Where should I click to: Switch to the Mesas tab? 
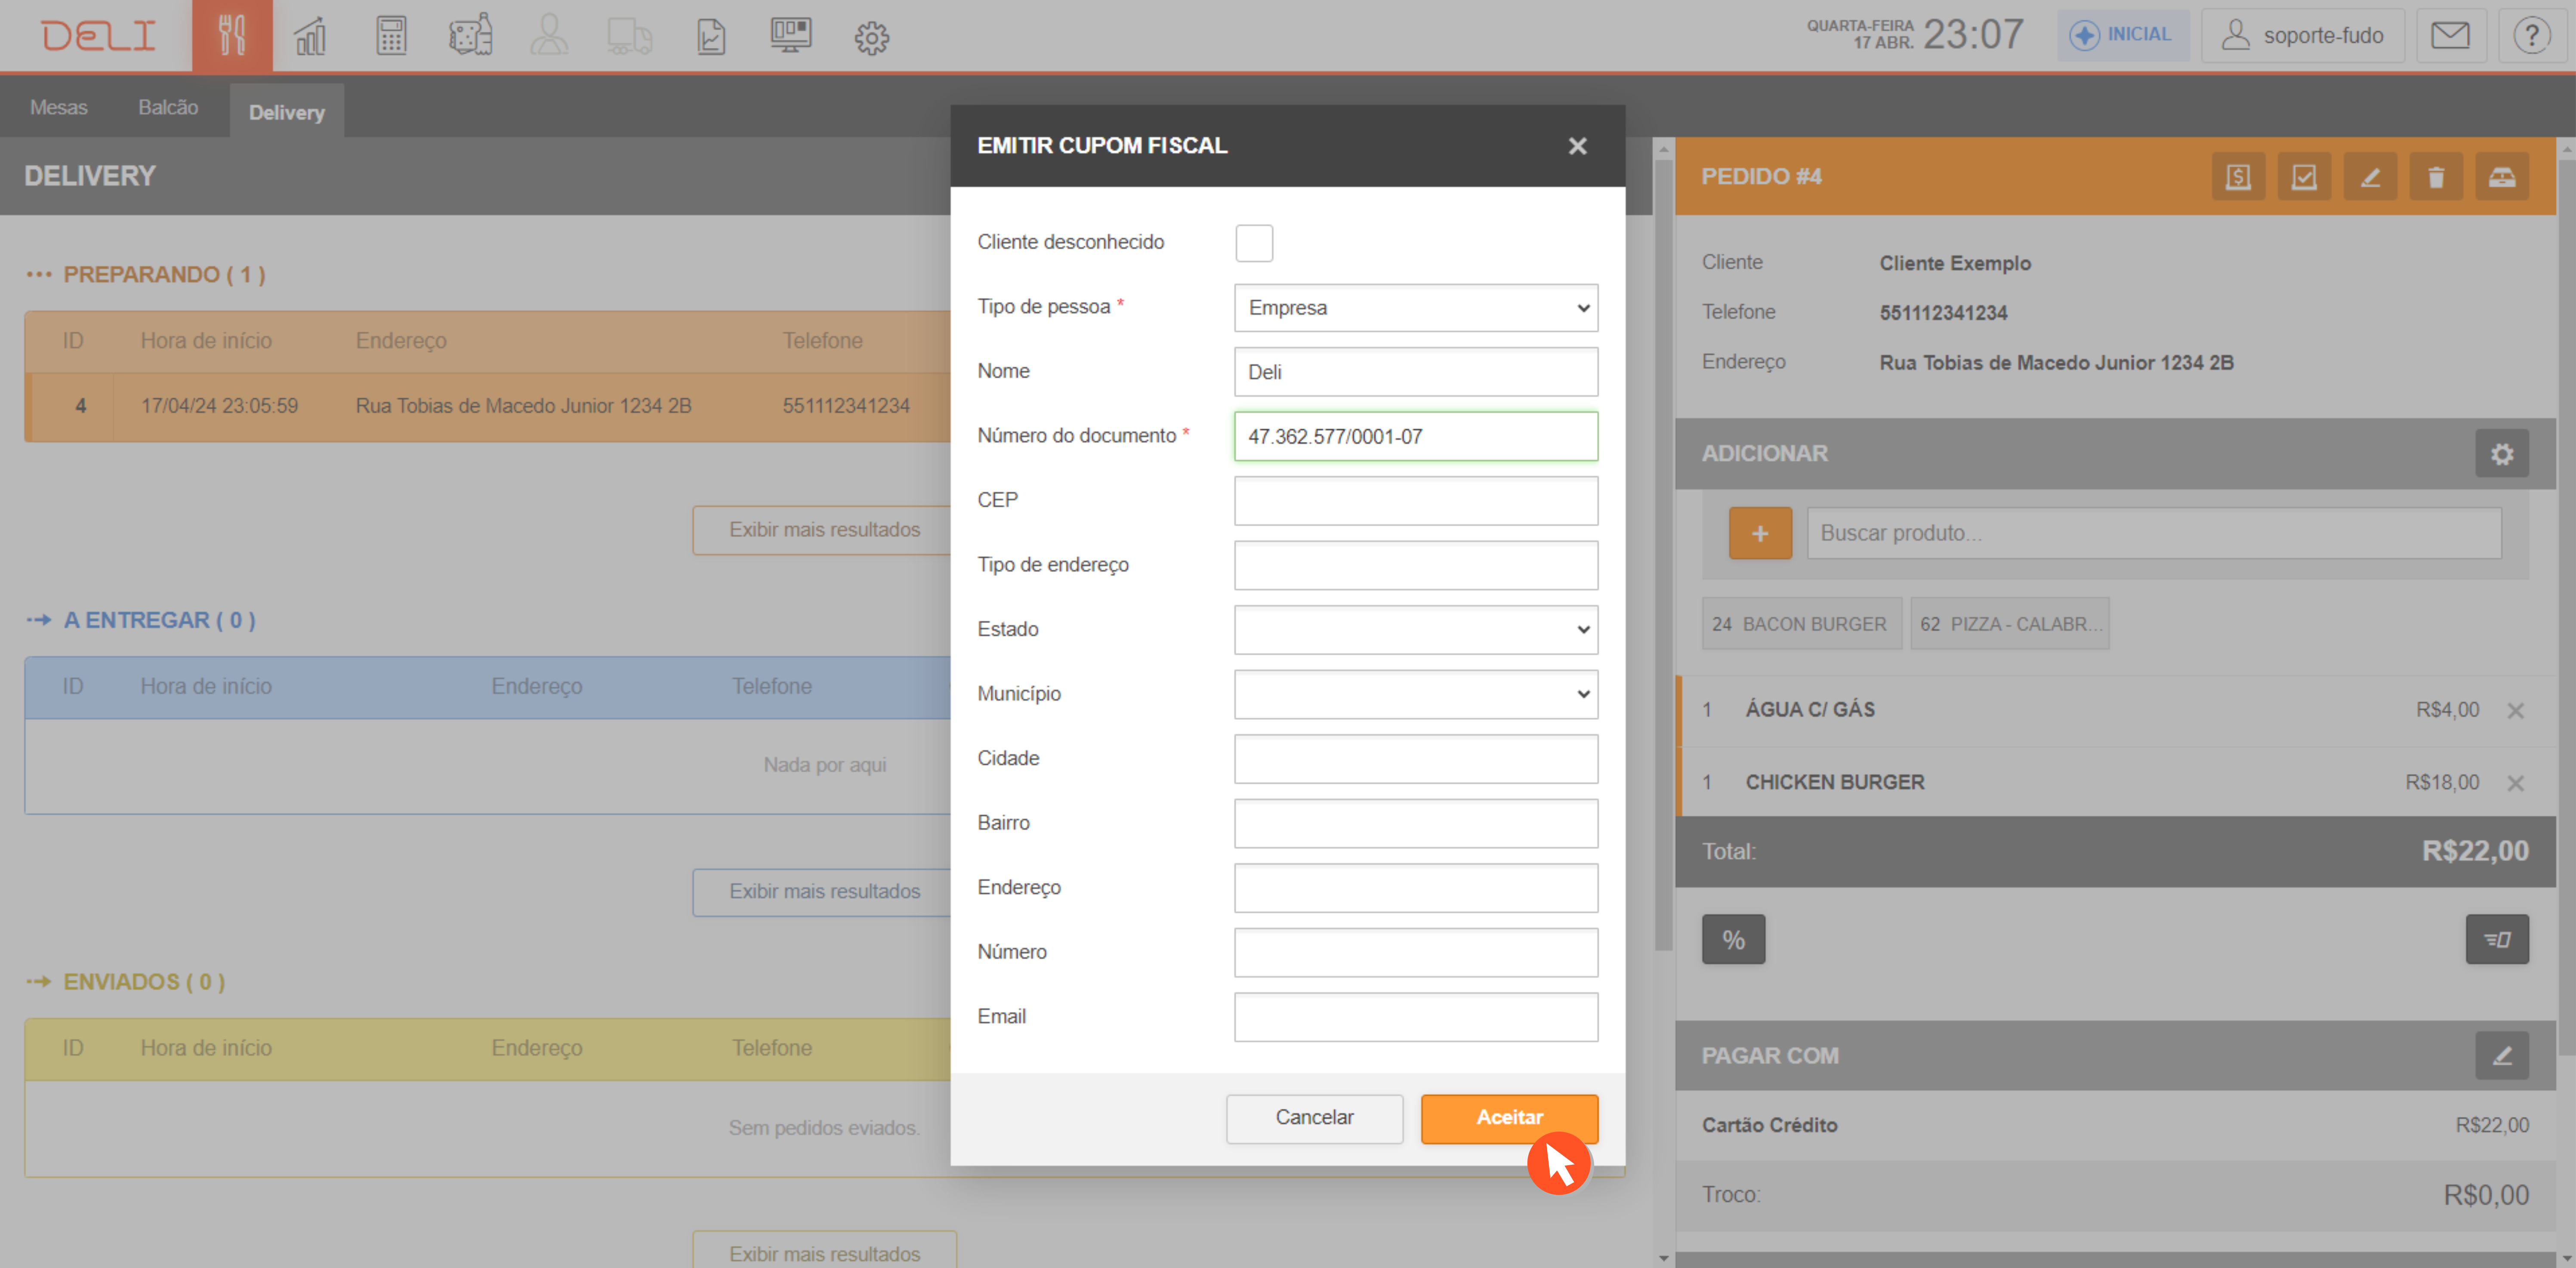click(x=59, y=108)
